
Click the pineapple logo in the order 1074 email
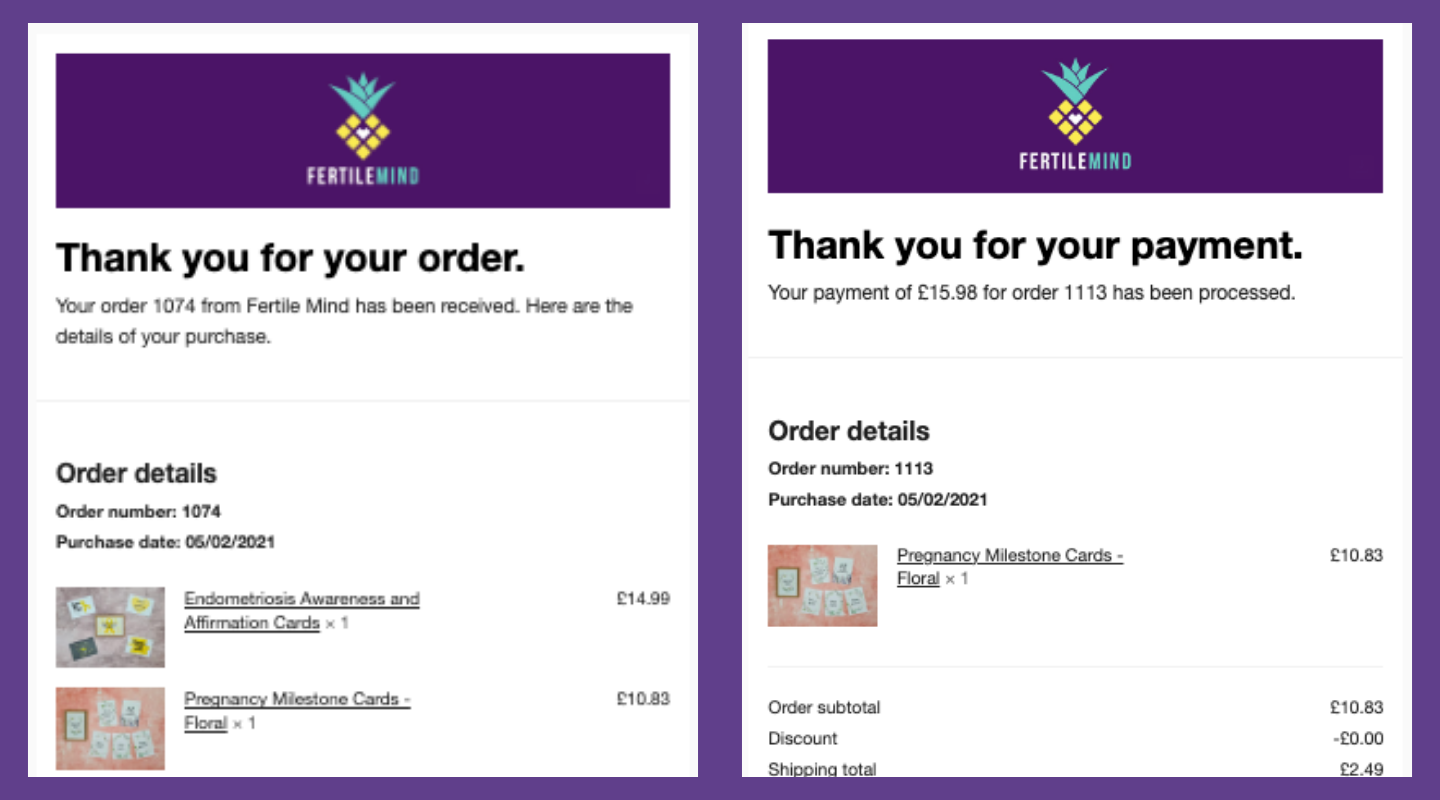tap(362, 117)
